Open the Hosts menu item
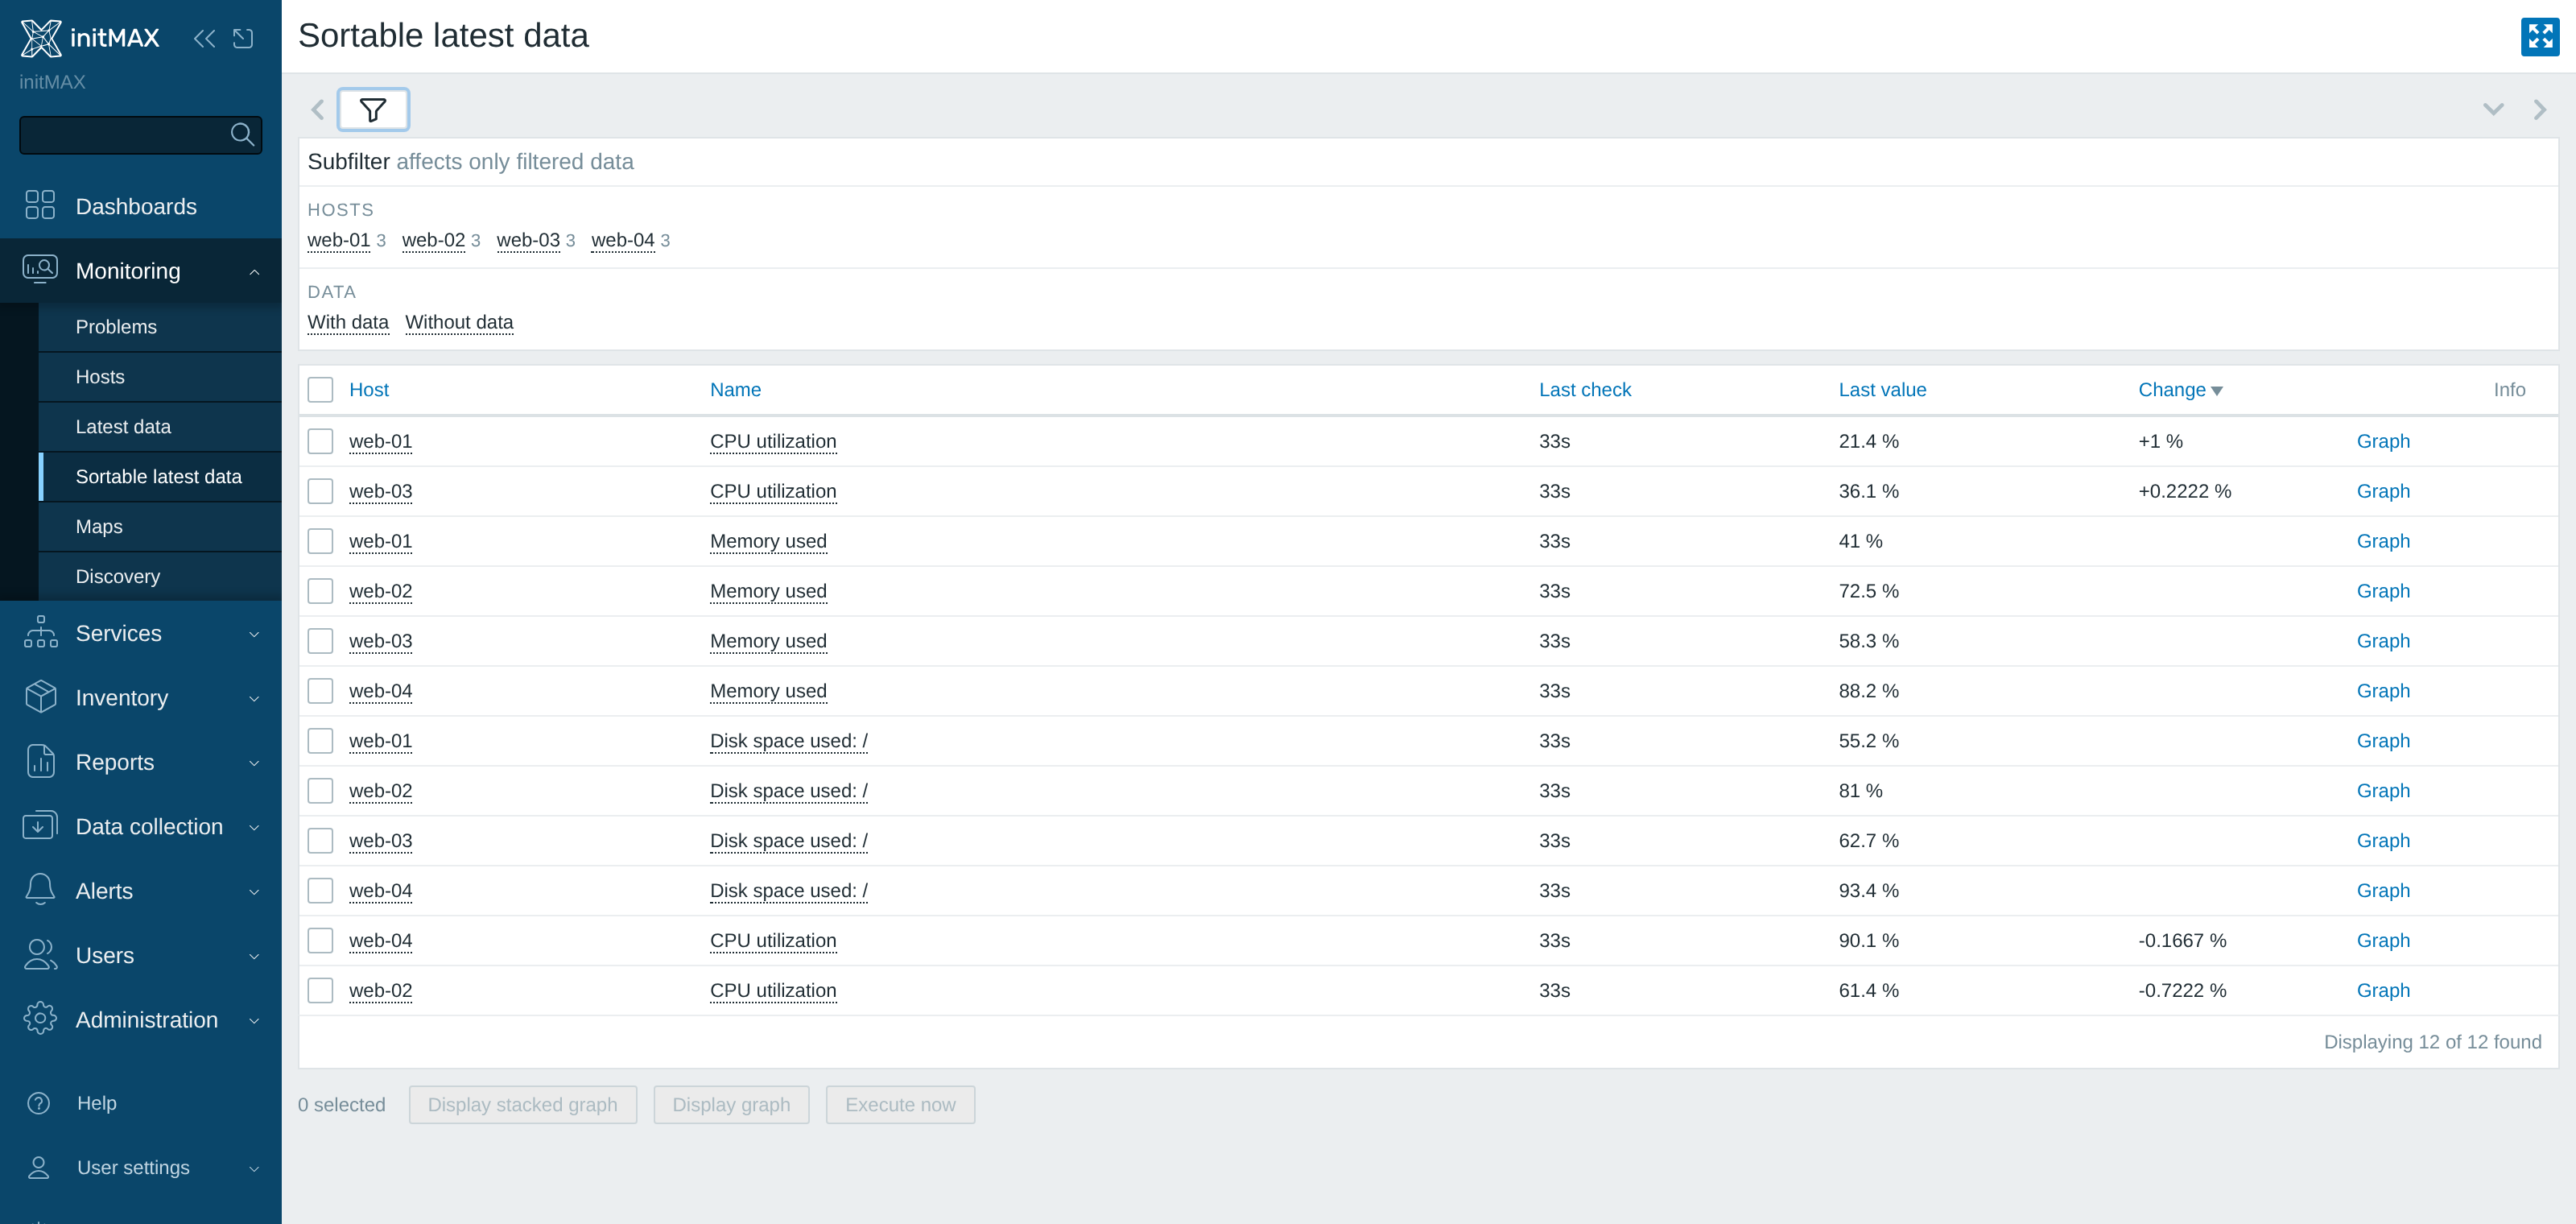The width and height of the screenshot is (2576, 1224). (160, 377)
